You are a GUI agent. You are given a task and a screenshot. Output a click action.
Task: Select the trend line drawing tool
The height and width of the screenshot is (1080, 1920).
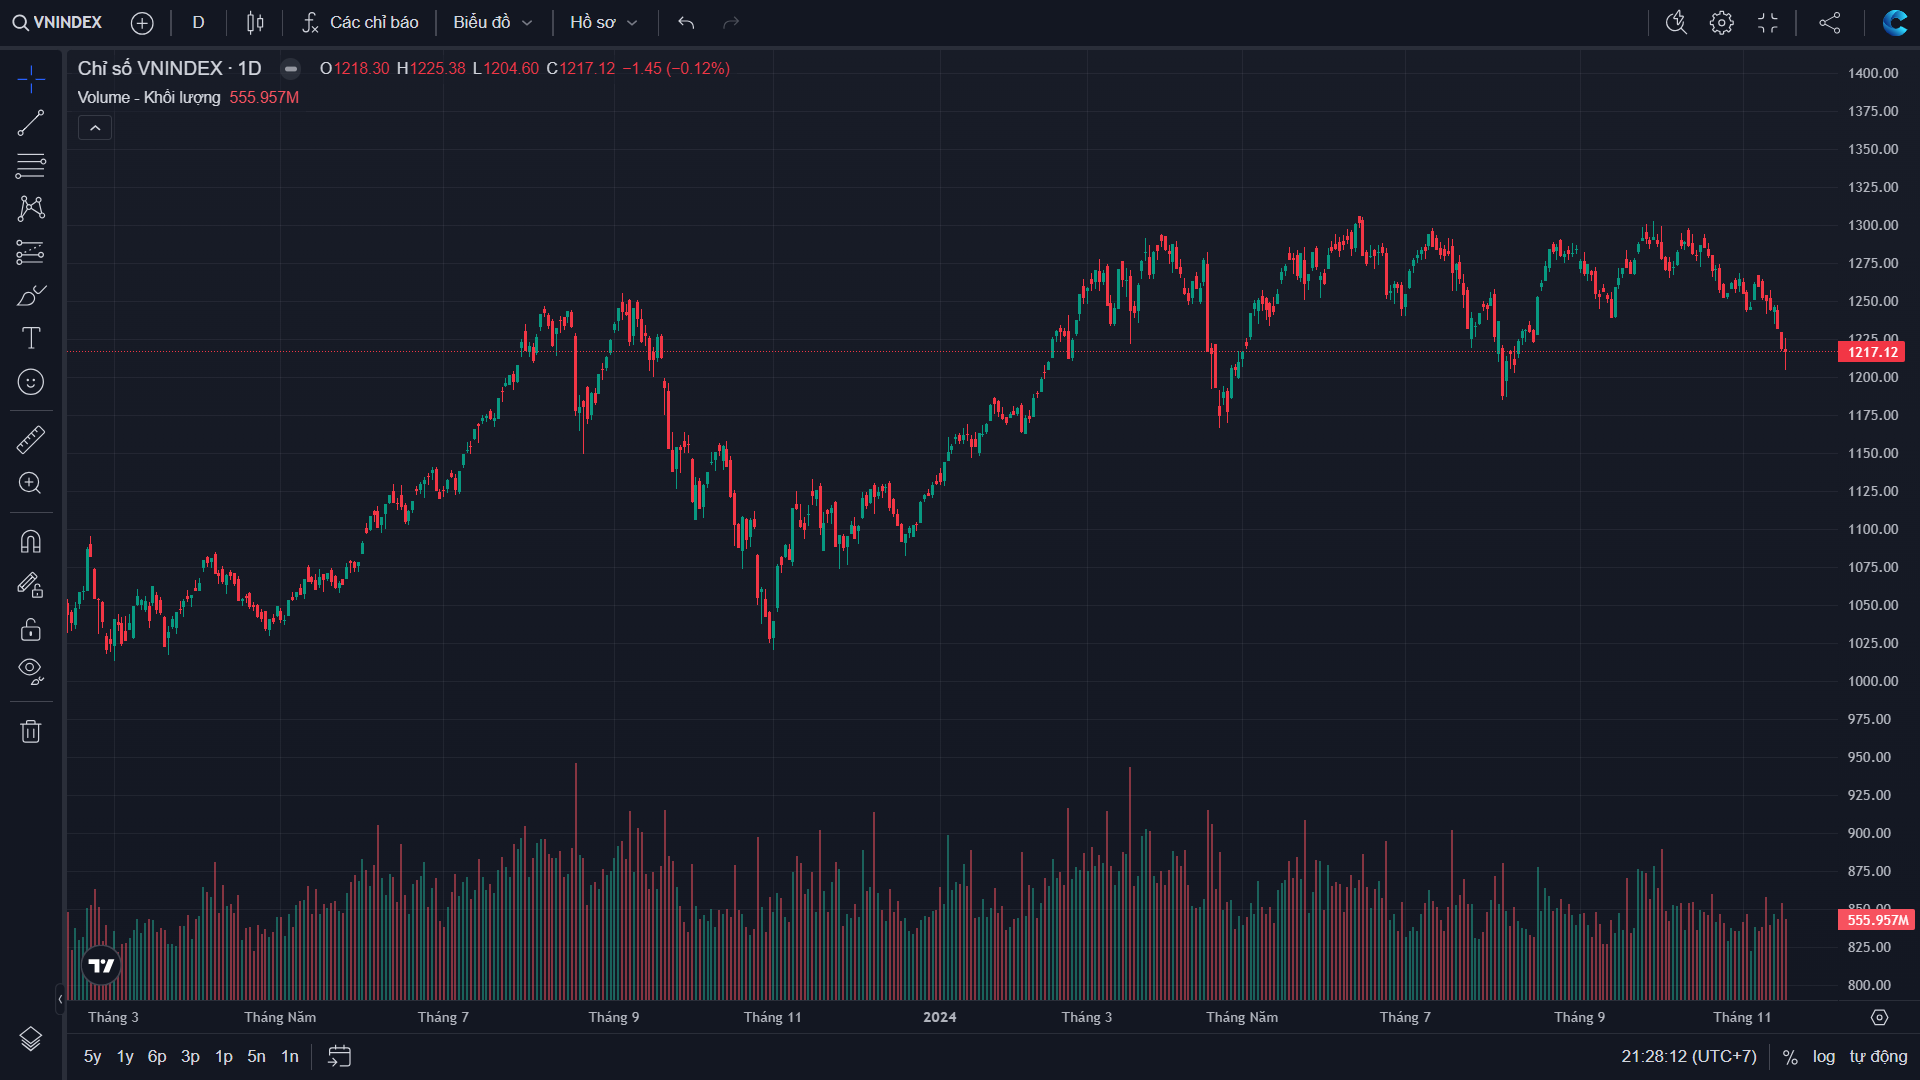click(31, 123)
